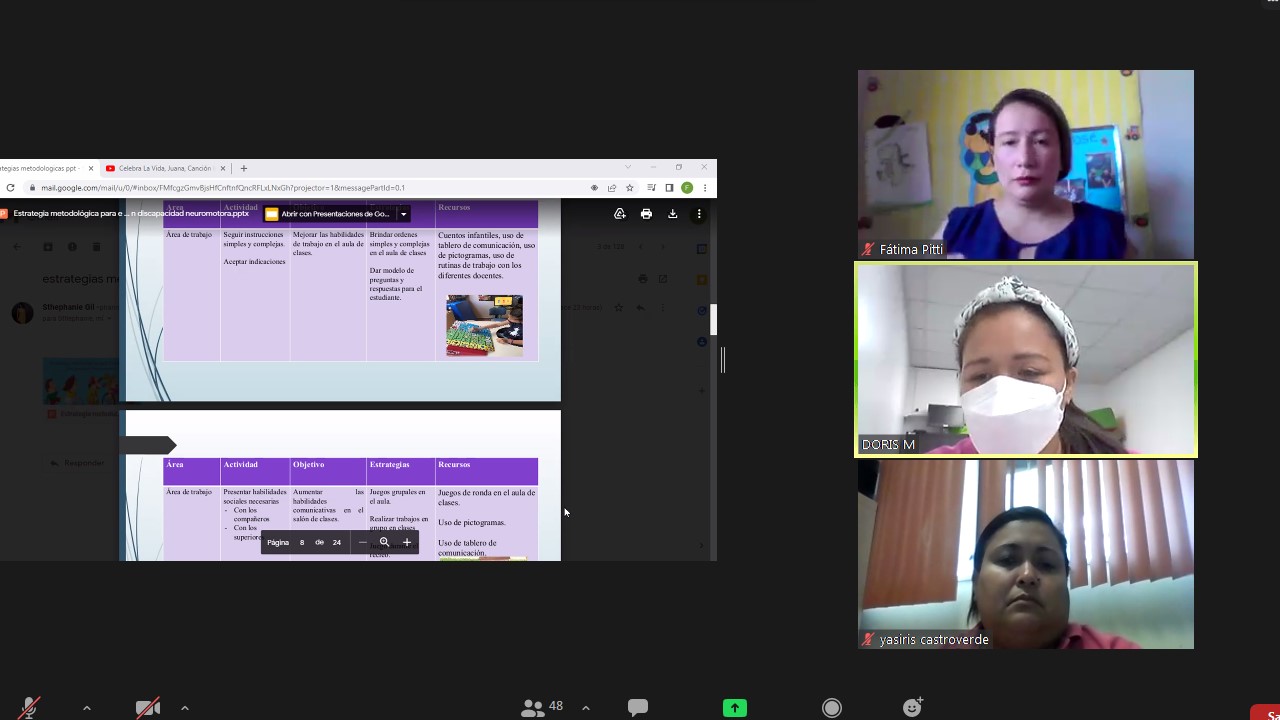This screenshot has width=1280, height=720.
Task: Open the participants list showing 48
Action: coord(542,707)
